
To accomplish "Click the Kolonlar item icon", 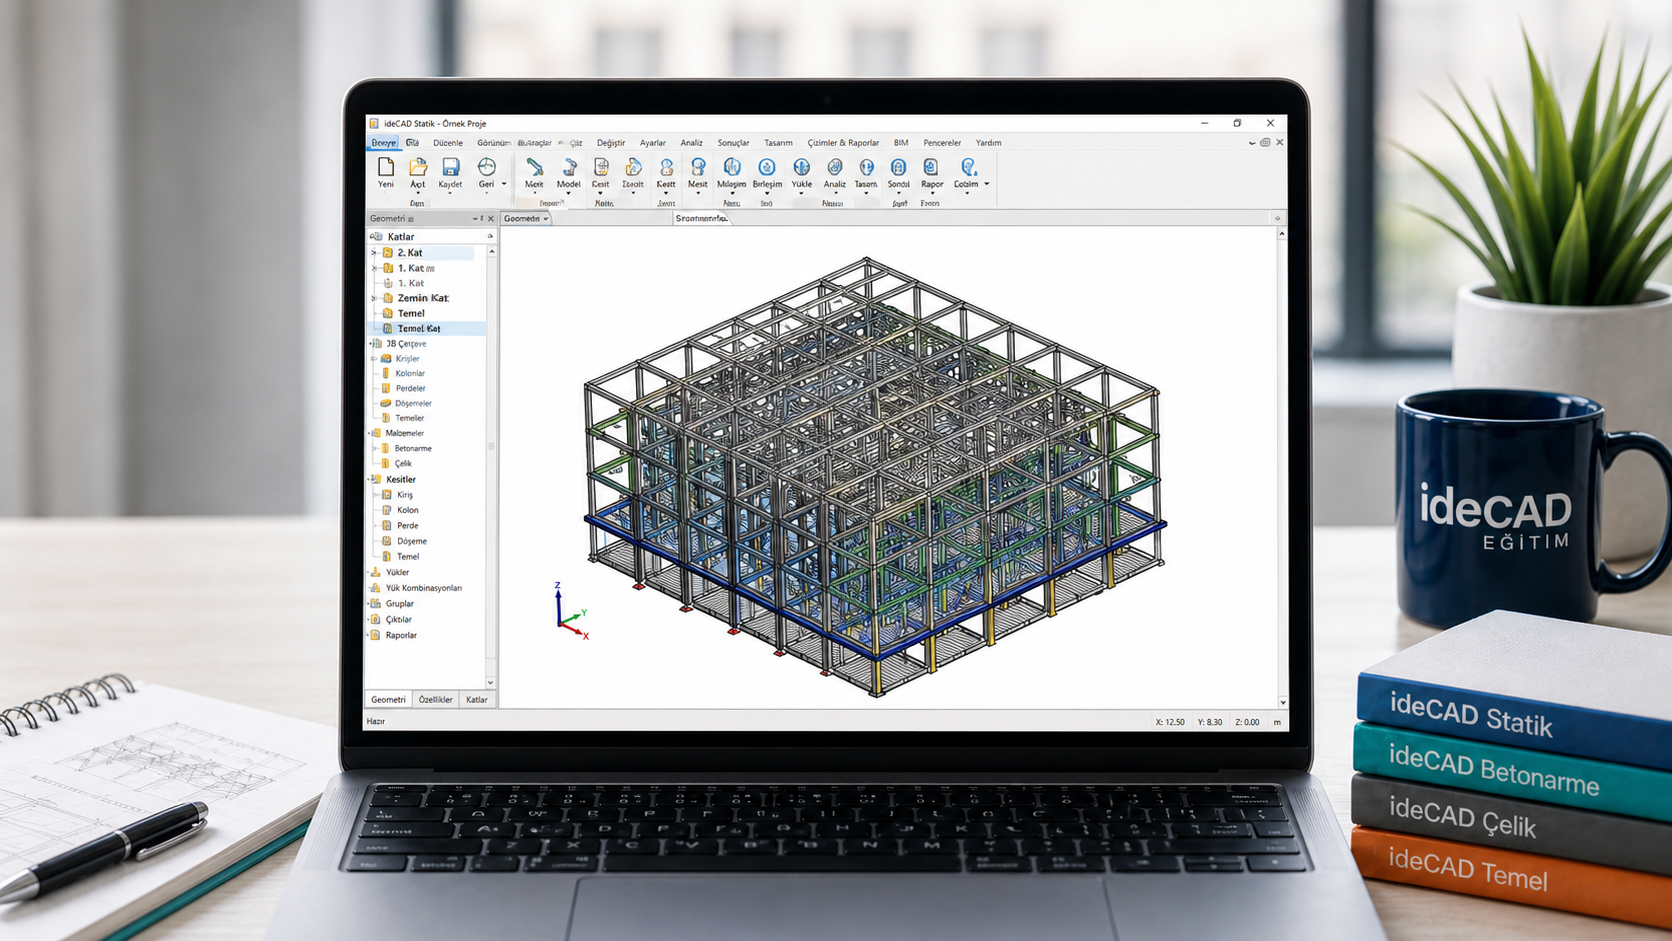I will [386, 373].
